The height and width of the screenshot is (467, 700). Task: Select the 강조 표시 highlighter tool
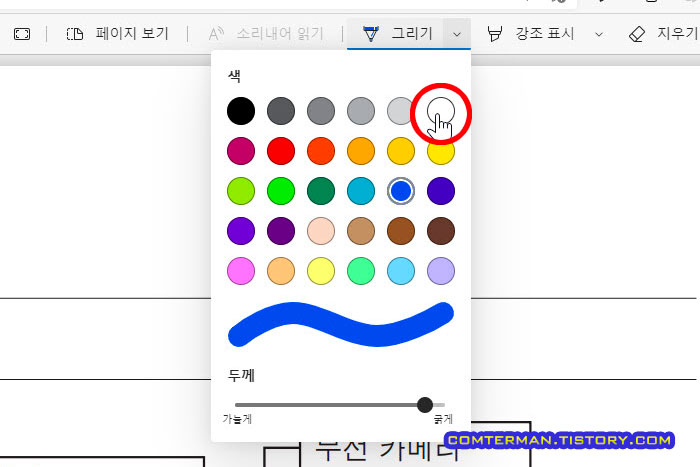(530, 33)
